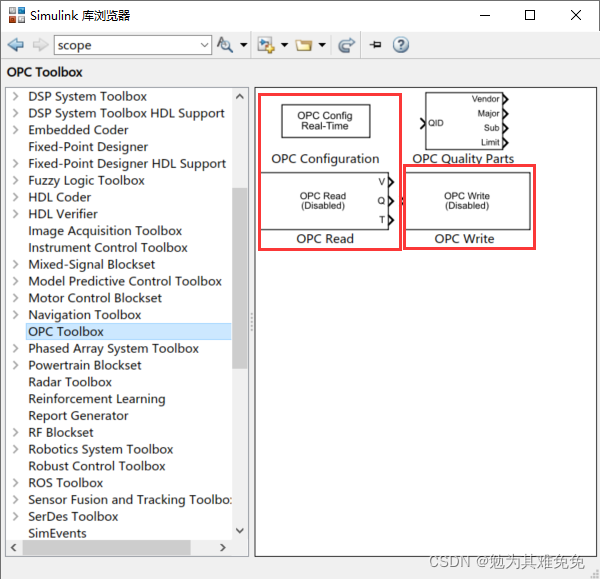Click the Simulink app icon in title bar
This screenshot has height=579, width=600.
click(x=17, y=15)
